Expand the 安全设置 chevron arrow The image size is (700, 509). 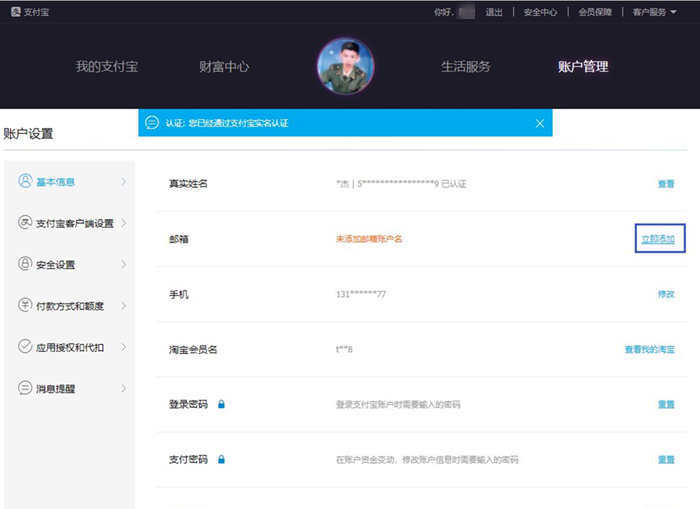click(x=124, y=264)
